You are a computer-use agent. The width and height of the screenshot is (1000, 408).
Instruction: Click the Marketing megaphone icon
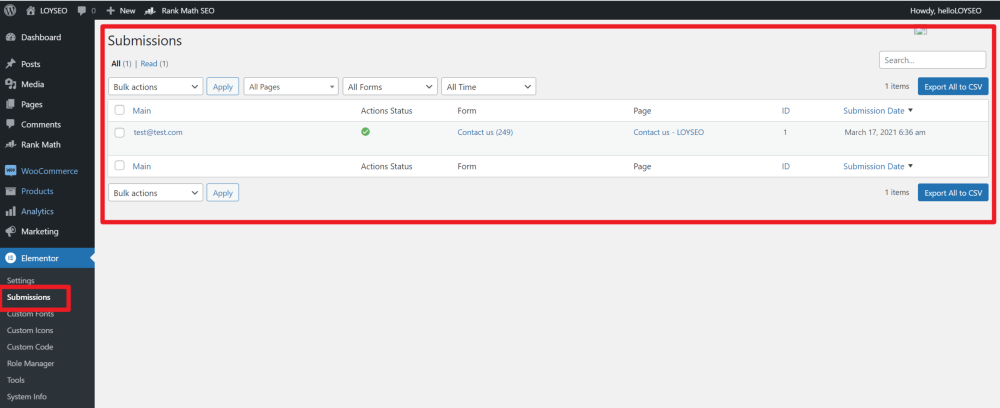pos(10,231)
